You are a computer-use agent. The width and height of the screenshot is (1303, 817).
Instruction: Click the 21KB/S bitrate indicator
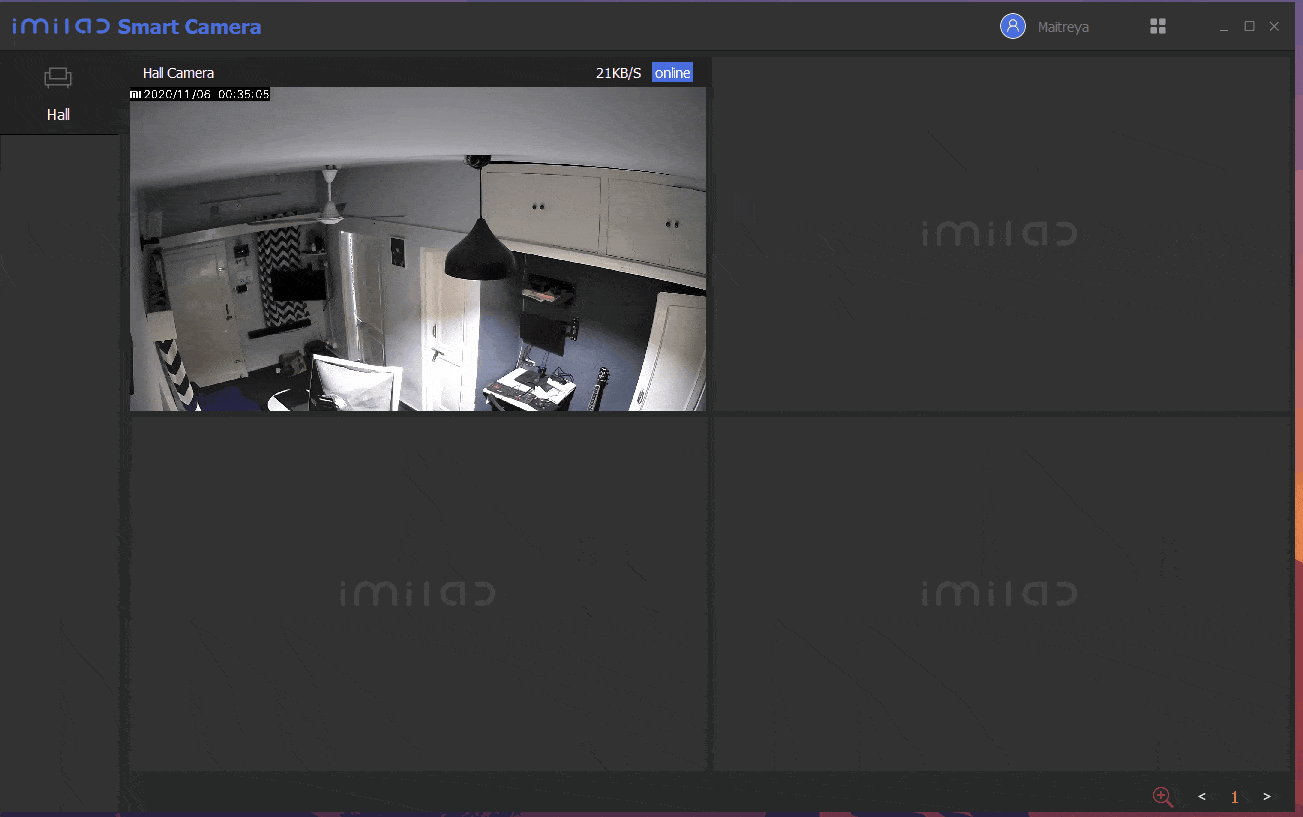point(617,72)
